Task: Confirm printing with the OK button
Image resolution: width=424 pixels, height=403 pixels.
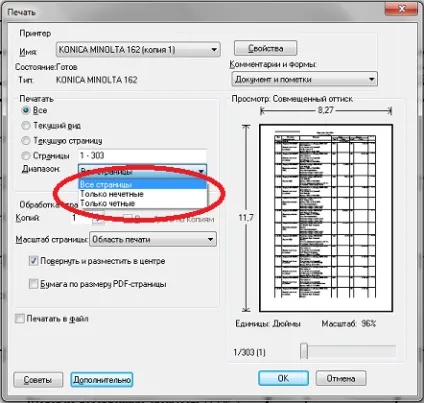Action: [283, 378]
